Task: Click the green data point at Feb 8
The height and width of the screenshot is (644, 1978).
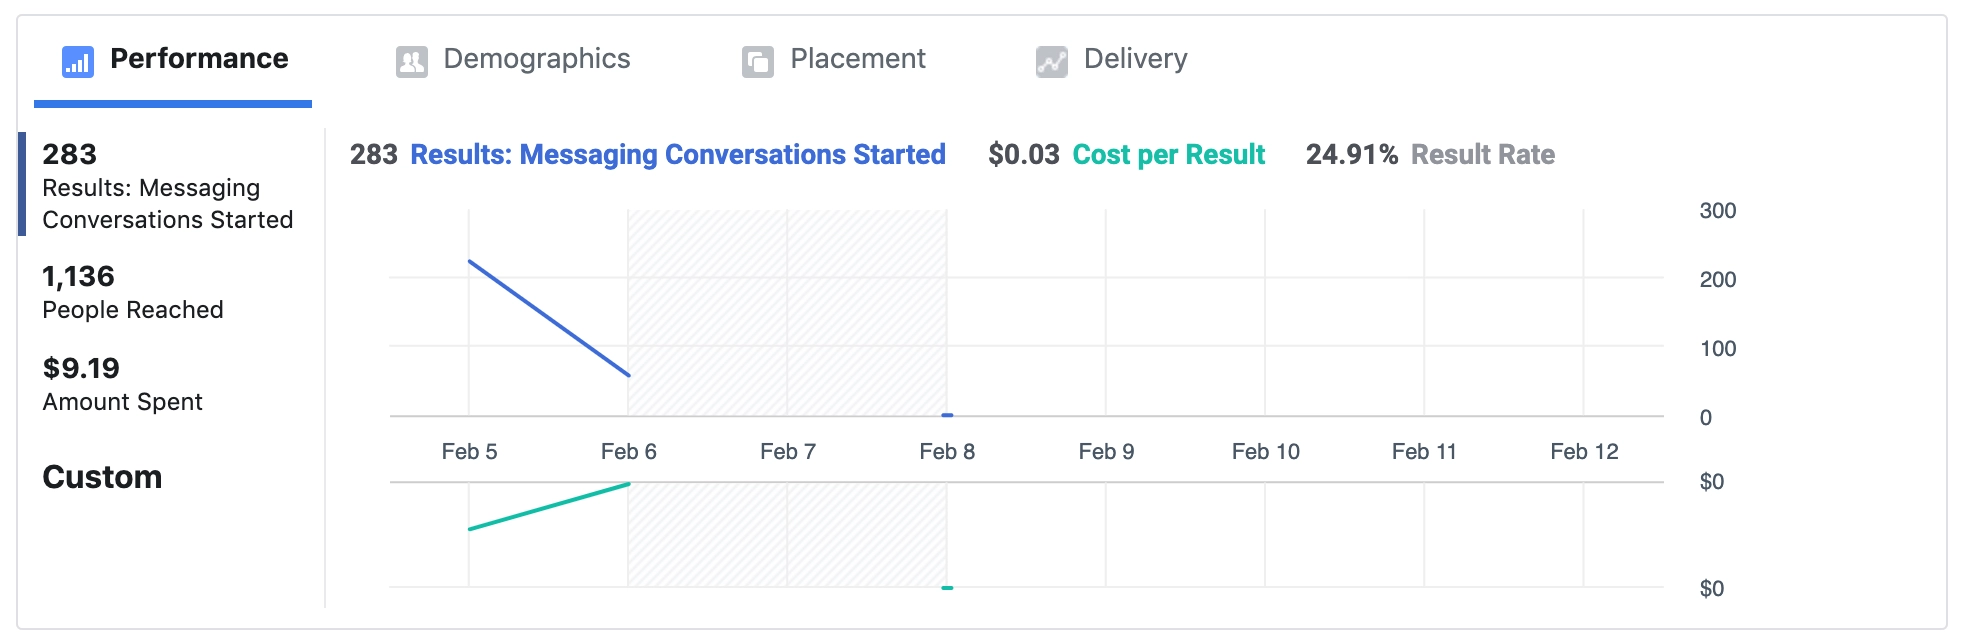Action: pos(947,588)
